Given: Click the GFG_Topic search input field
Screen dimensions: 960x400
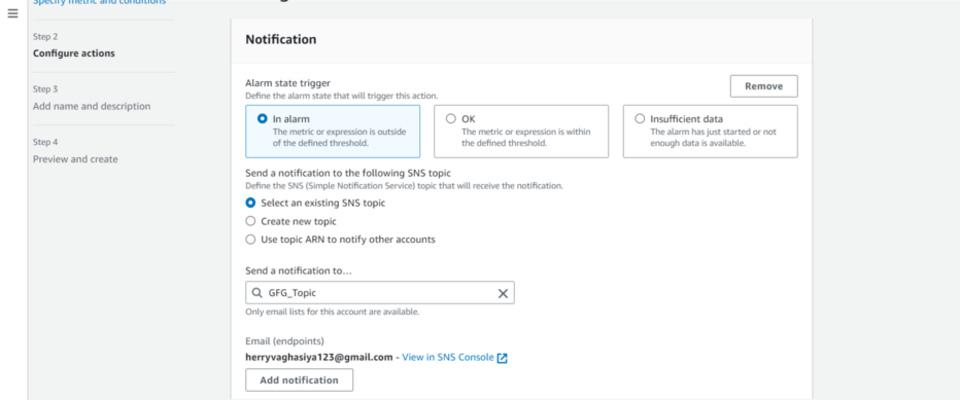Looking at the screenshot, I should [x=380, y=293].
